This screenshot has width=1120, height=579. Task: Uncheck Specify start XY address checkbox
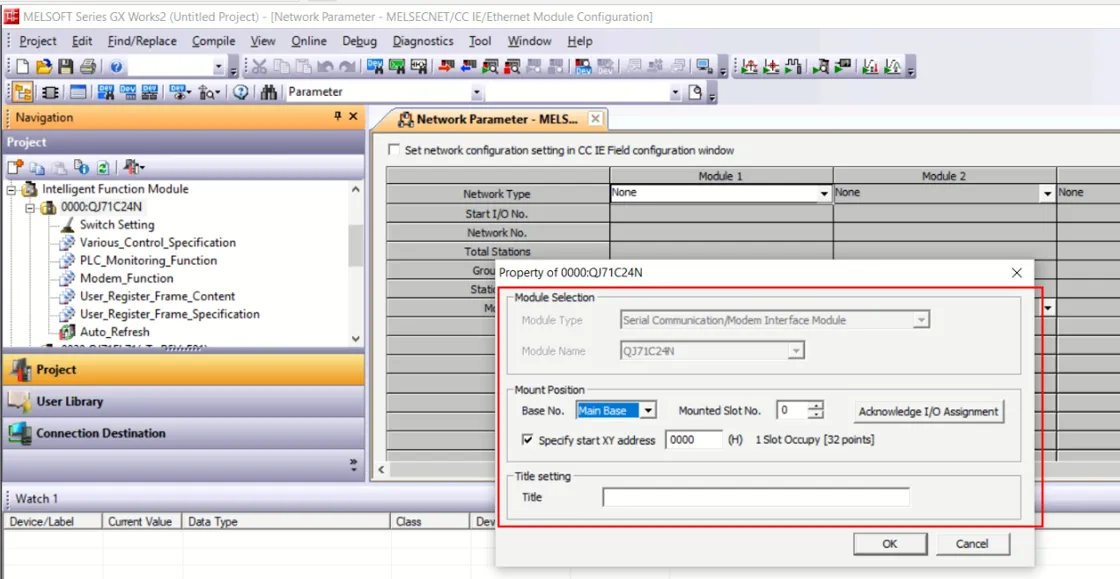point(527,440)
